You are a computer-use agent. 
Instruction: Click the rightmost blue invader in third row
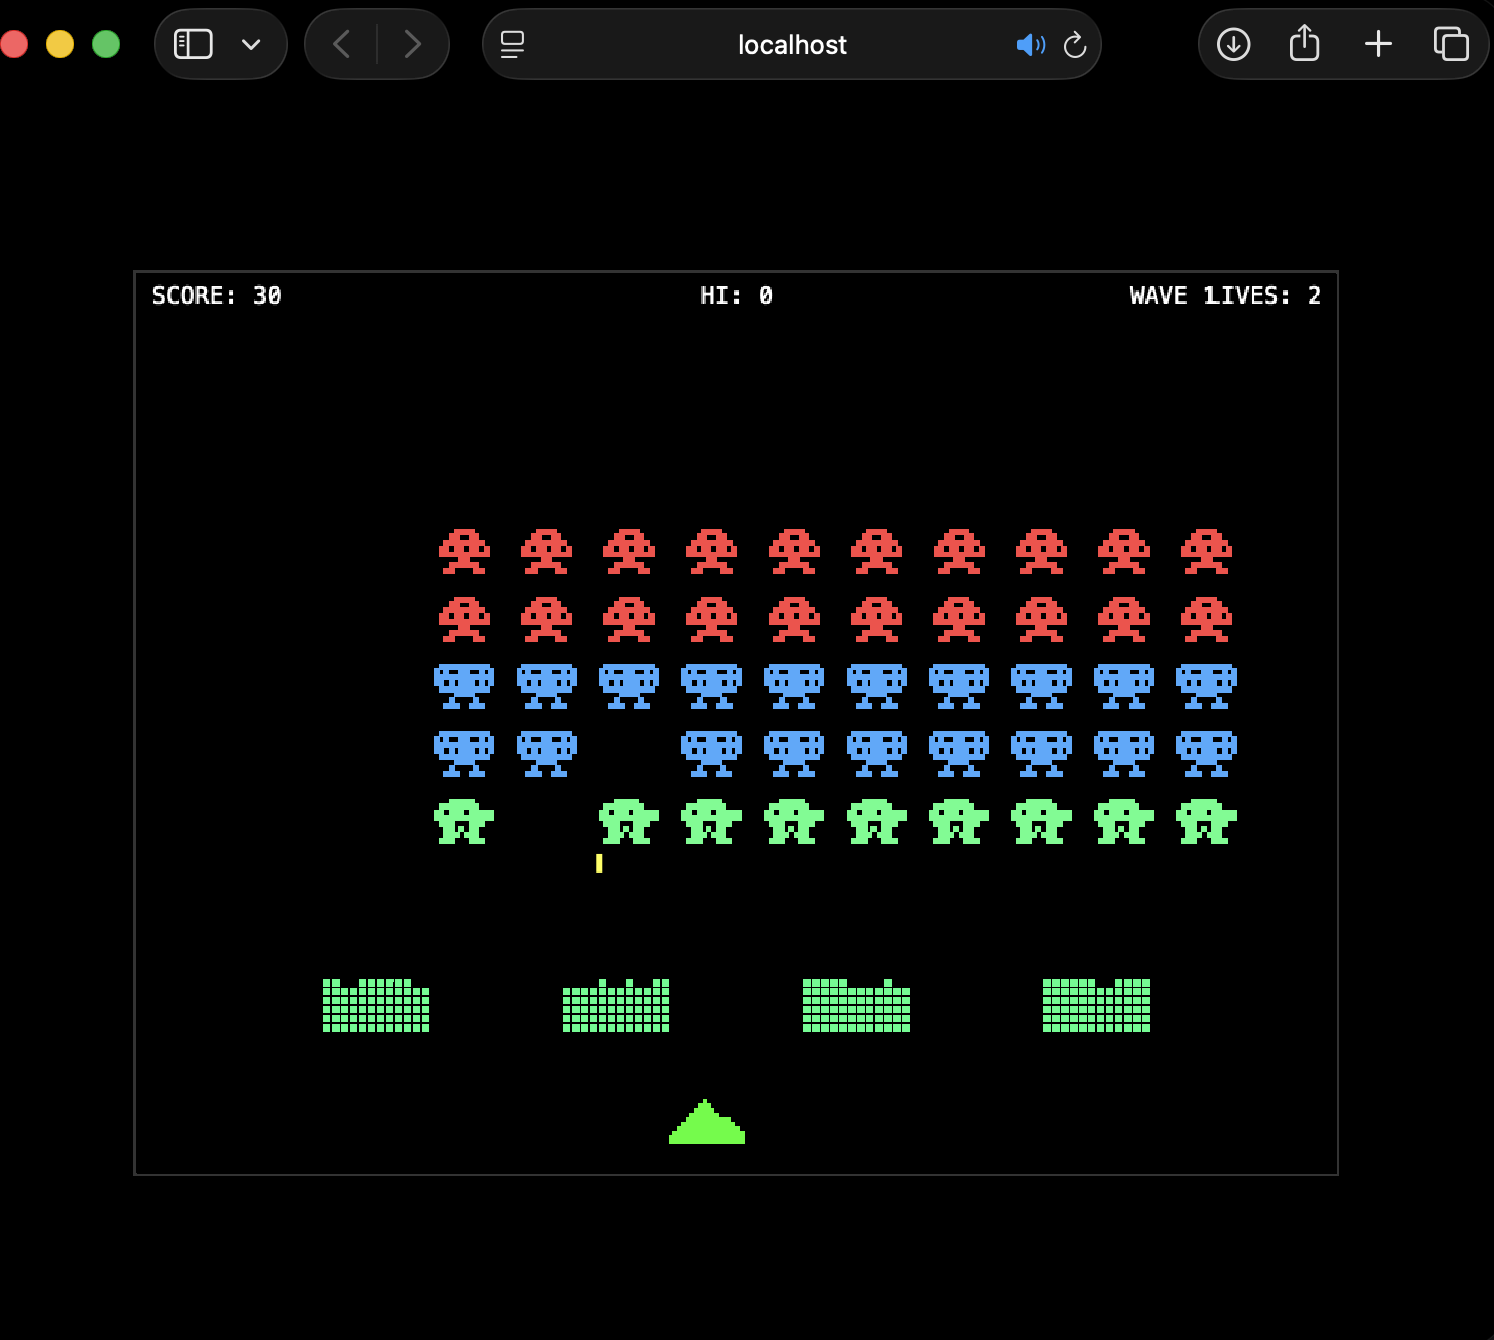[x=1206, y=687]
